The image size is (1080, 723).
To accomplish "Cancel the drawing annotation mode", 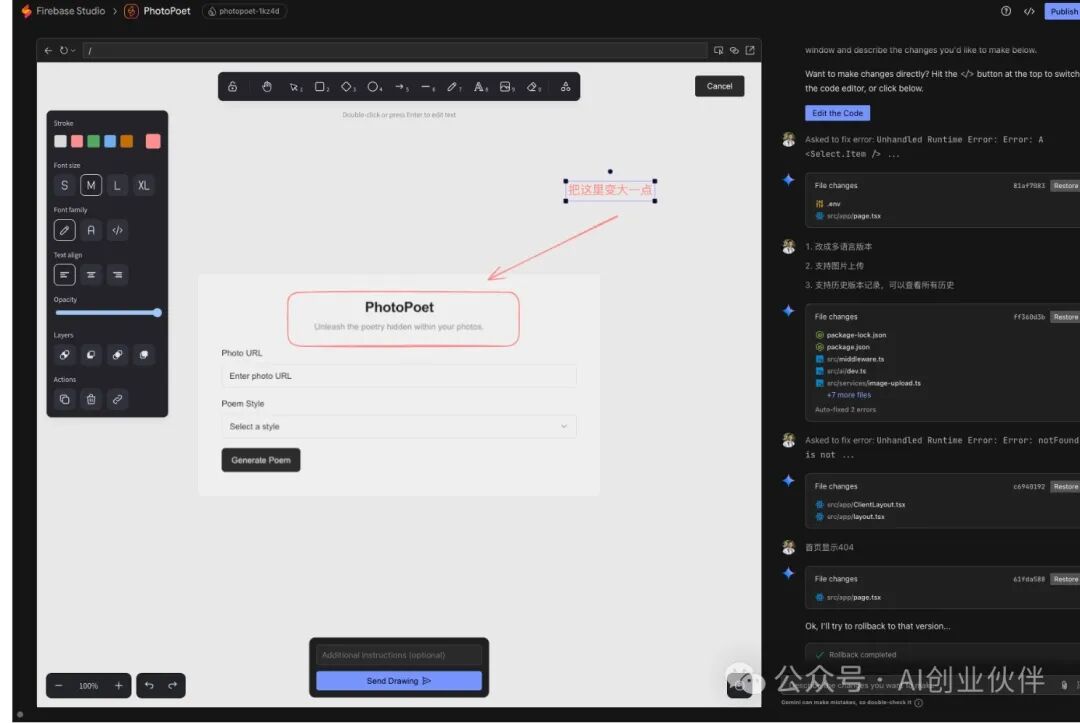I will [719, 86].
